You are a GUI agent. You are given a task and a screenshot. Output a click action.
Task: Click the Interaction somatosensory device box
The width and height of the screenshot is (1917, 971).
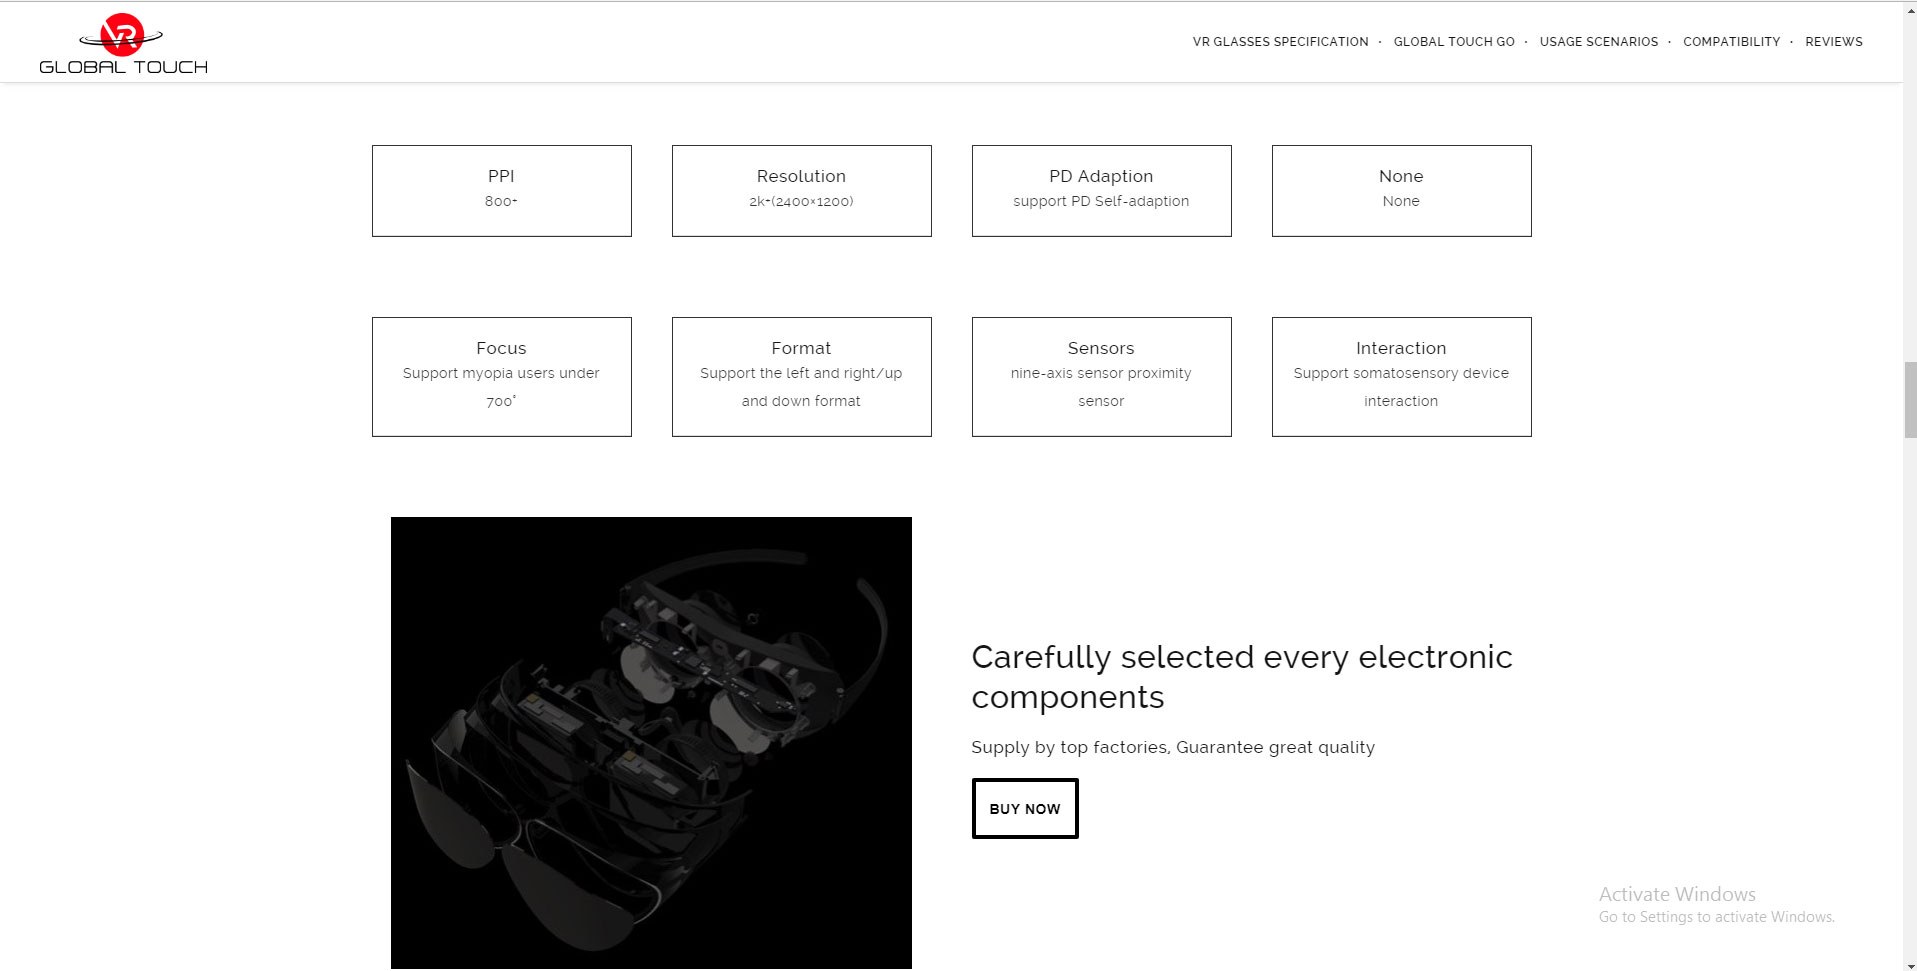(1402, 377)
